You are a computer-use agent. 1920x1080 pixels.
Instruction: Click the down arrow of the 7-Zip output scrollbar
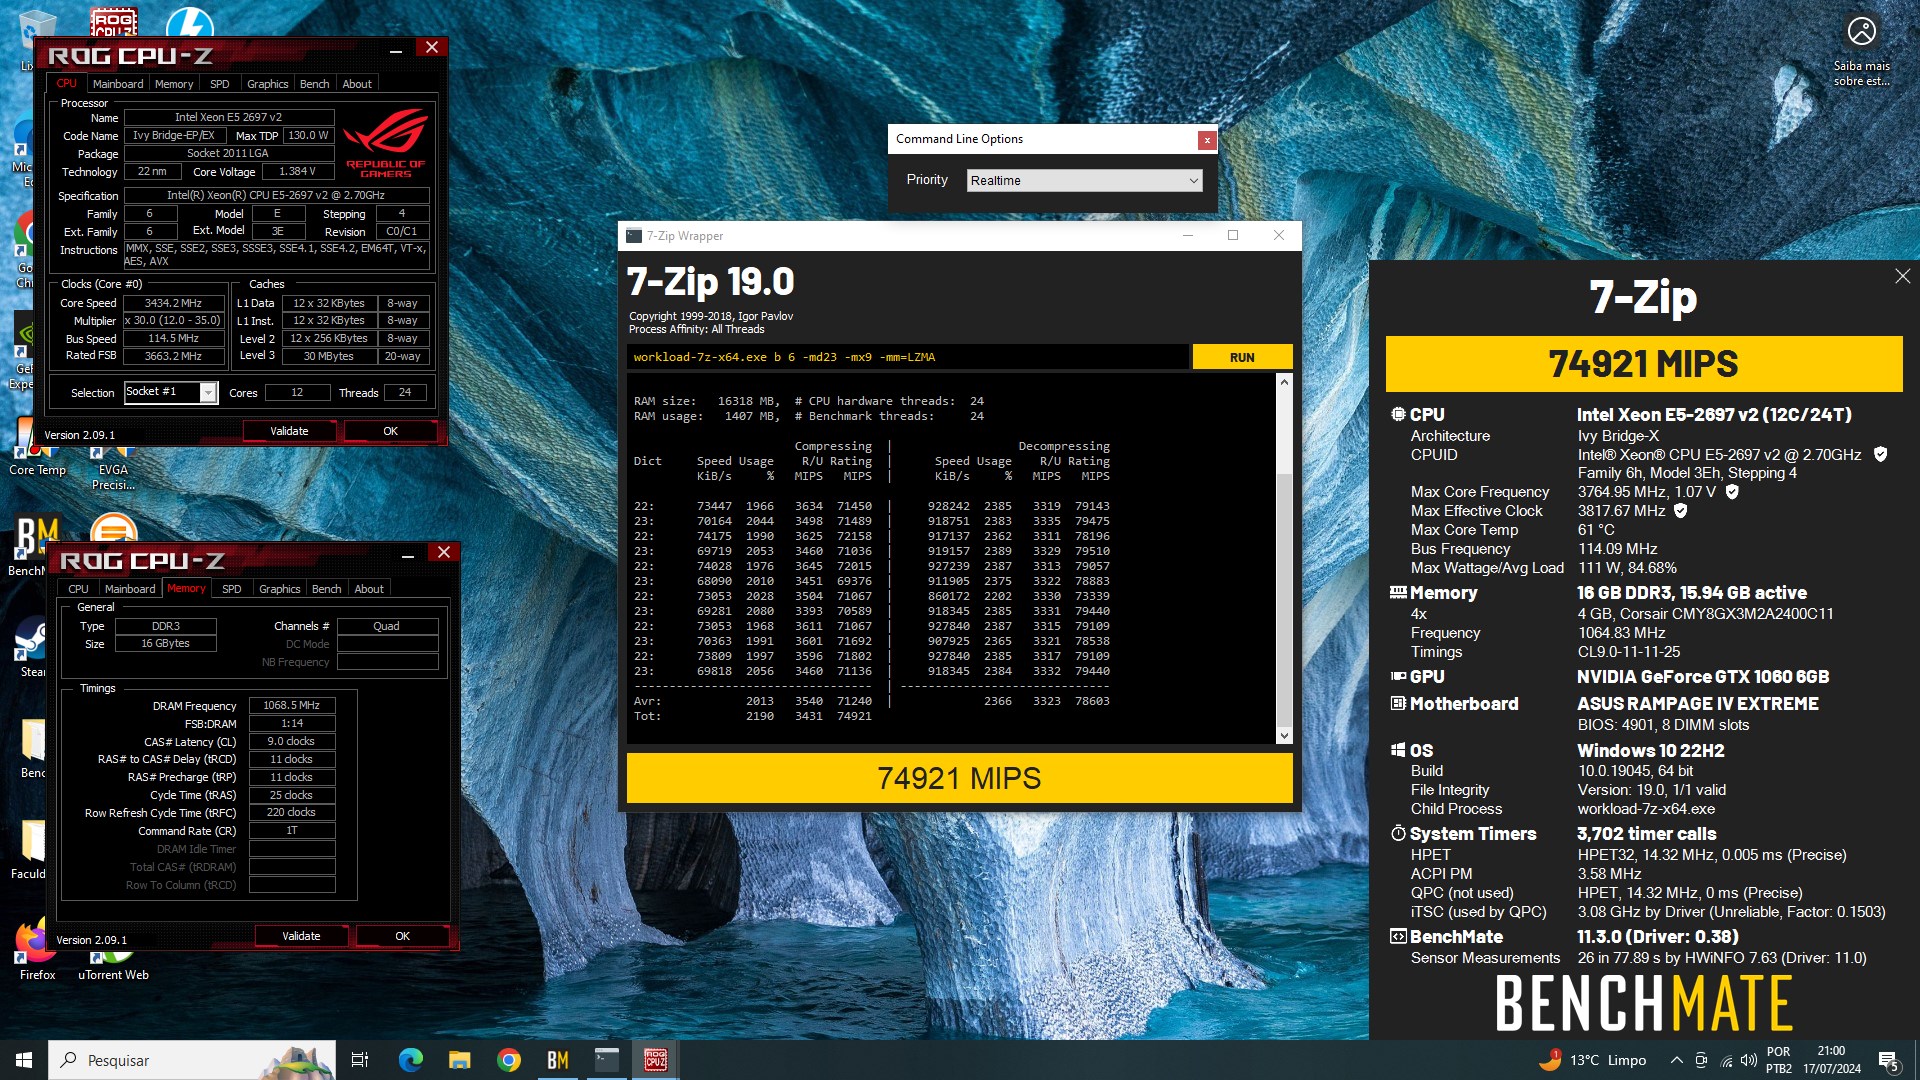click(1284, 735)
